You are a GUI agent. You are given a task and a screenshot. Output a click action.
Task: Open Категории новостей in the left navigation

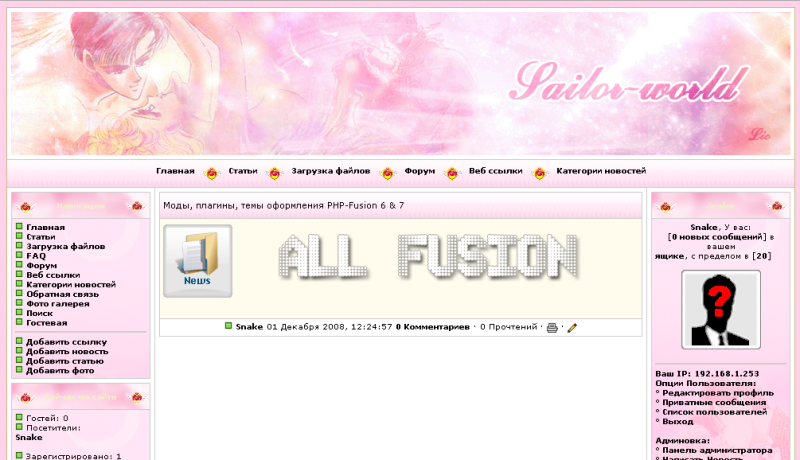tap(71, 285)
